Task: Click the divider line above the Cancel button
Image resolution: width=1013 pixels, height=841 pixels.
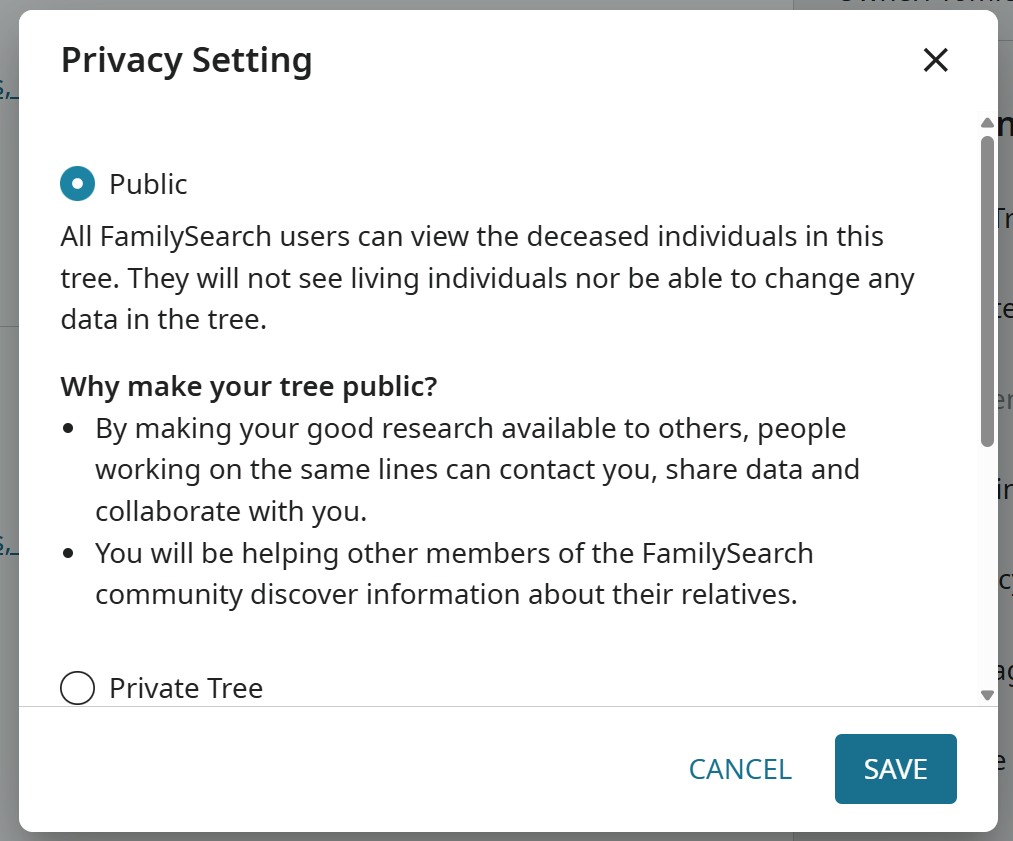Action: [x=500, y=706]
